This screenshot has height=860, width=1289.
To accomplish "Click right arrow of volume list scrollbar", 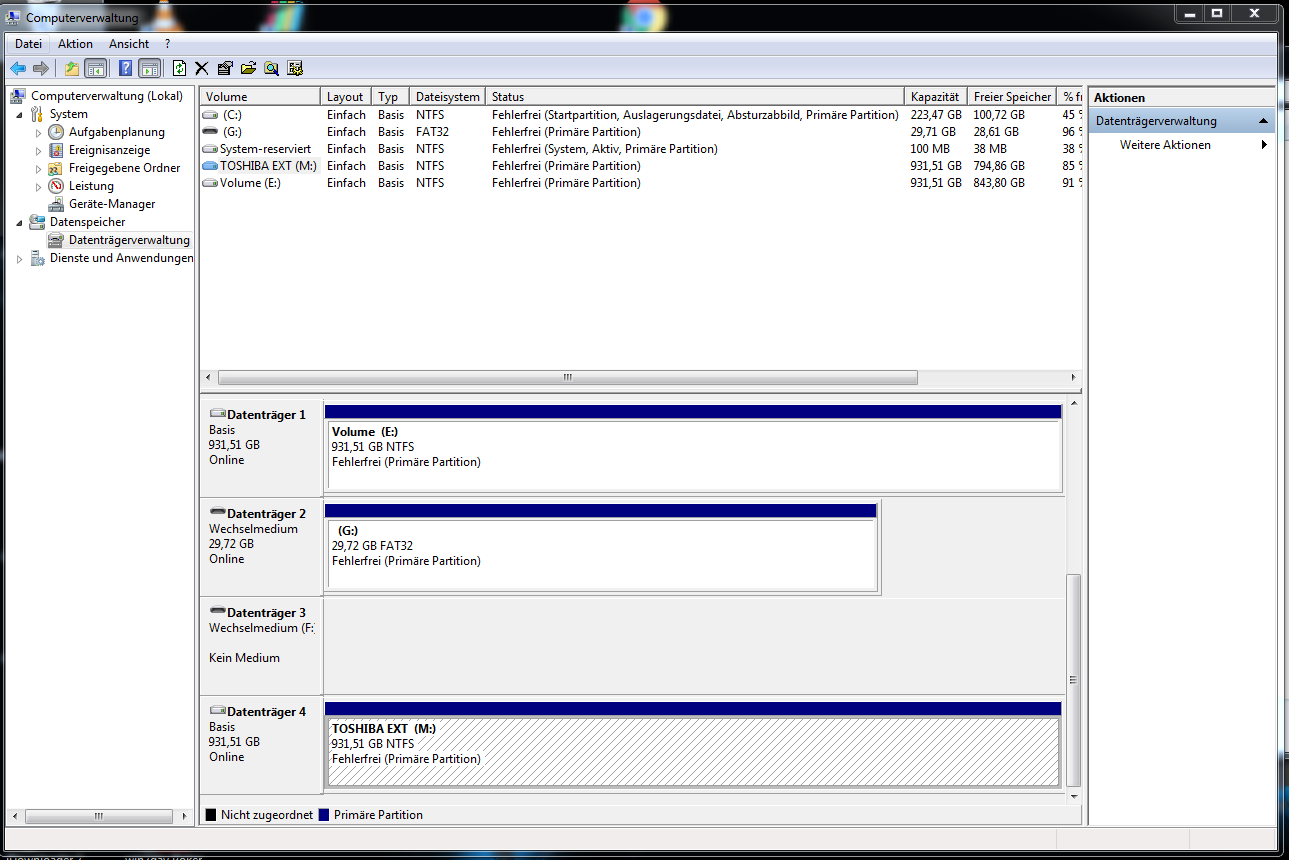I will pos(1074,378).
